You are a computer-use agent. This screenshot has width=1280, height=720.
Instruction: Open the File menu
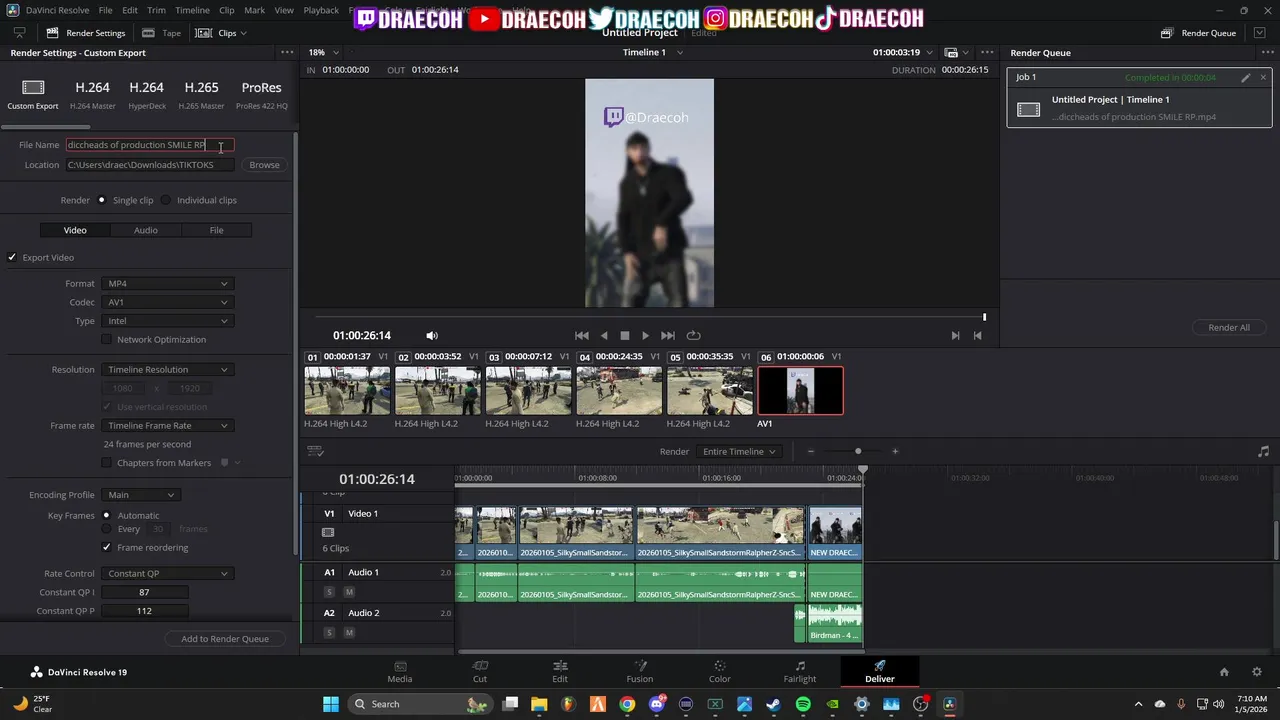(x=105, y=10)
